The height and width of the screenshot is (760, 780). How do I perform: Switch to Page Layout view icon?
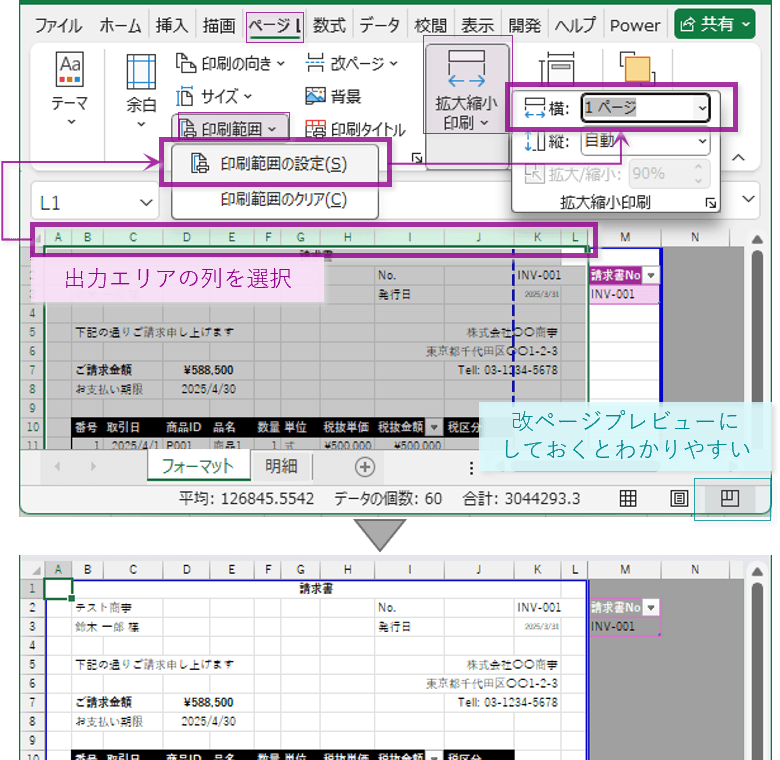[x=679, y=498]
